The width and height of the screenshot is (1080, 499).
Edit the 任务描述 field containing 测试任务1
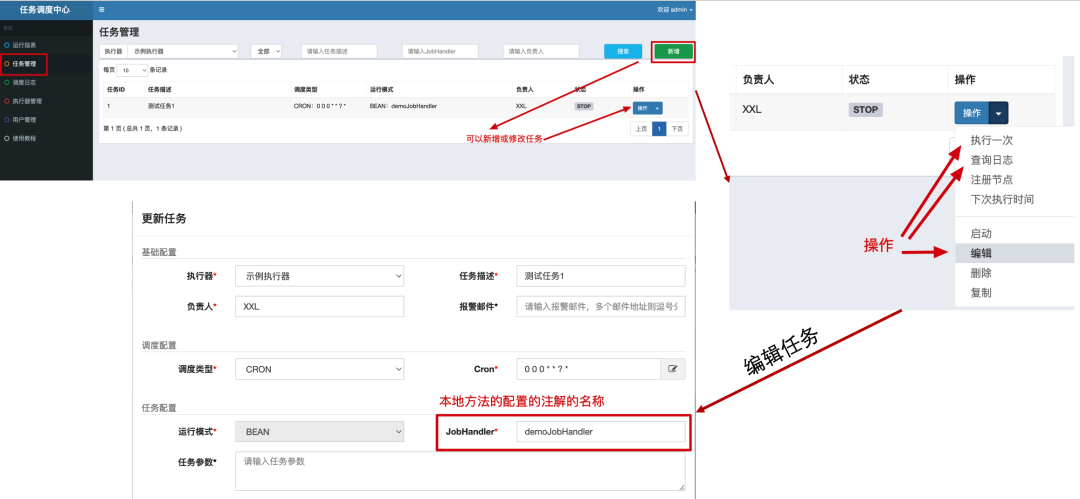coord(601,276)
